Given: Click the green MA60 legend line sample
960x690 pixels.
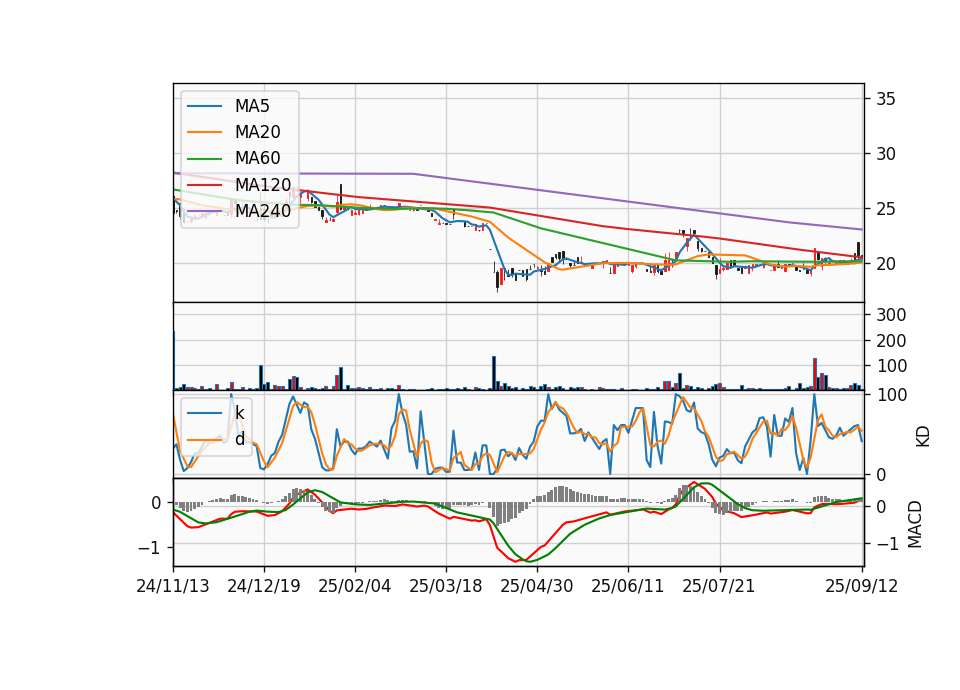Looking at the screenshot, I should pyautogui.click(x=204, y=159).
